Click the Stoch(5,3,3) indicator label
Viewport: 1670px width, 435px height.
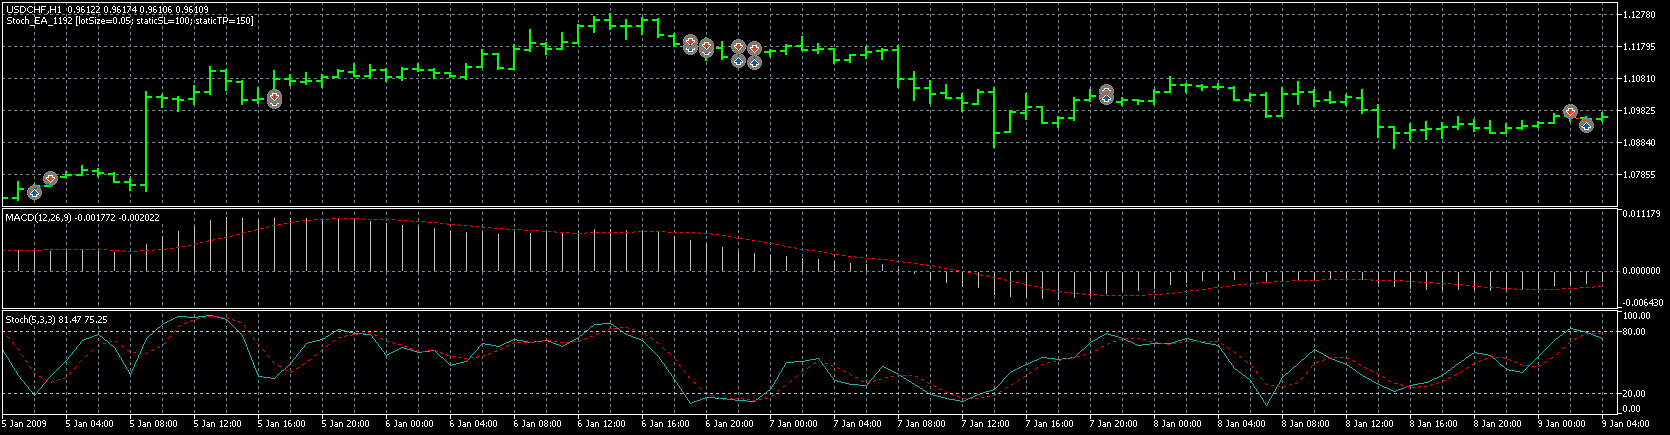pos(31,319)
